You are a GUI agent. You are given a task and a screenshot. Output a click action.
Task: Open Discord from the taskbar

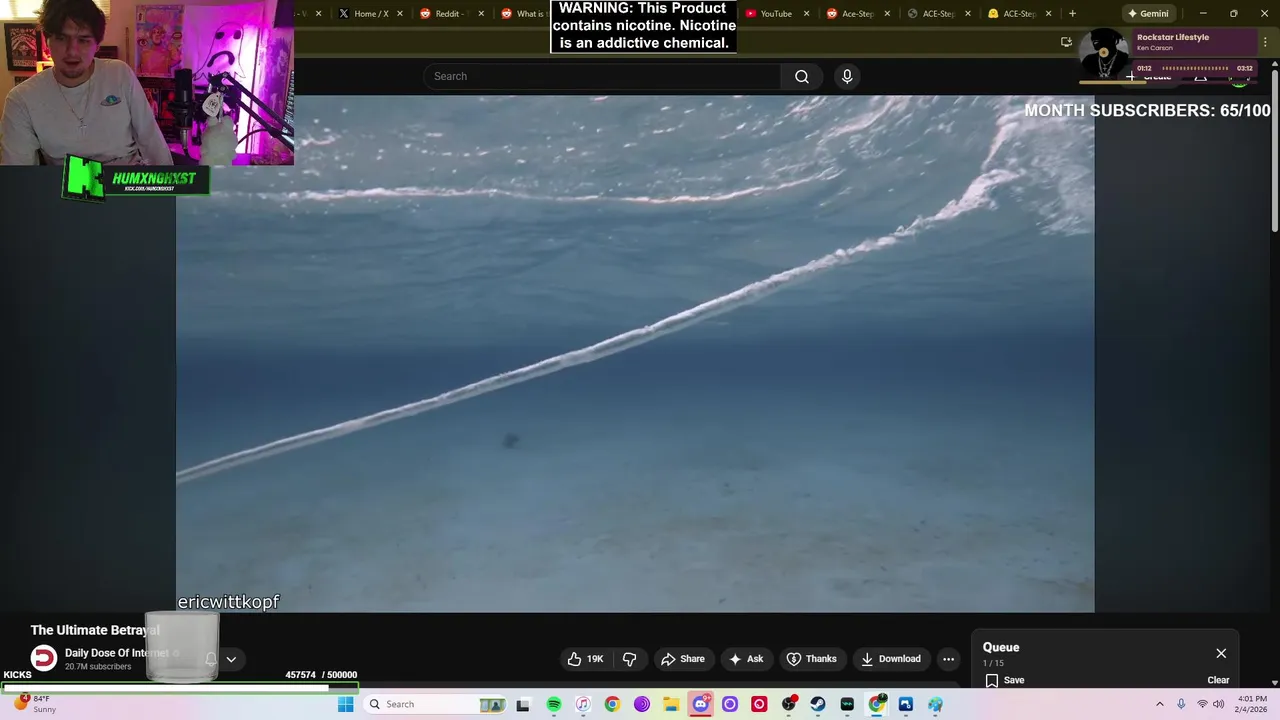coord(700,704)
